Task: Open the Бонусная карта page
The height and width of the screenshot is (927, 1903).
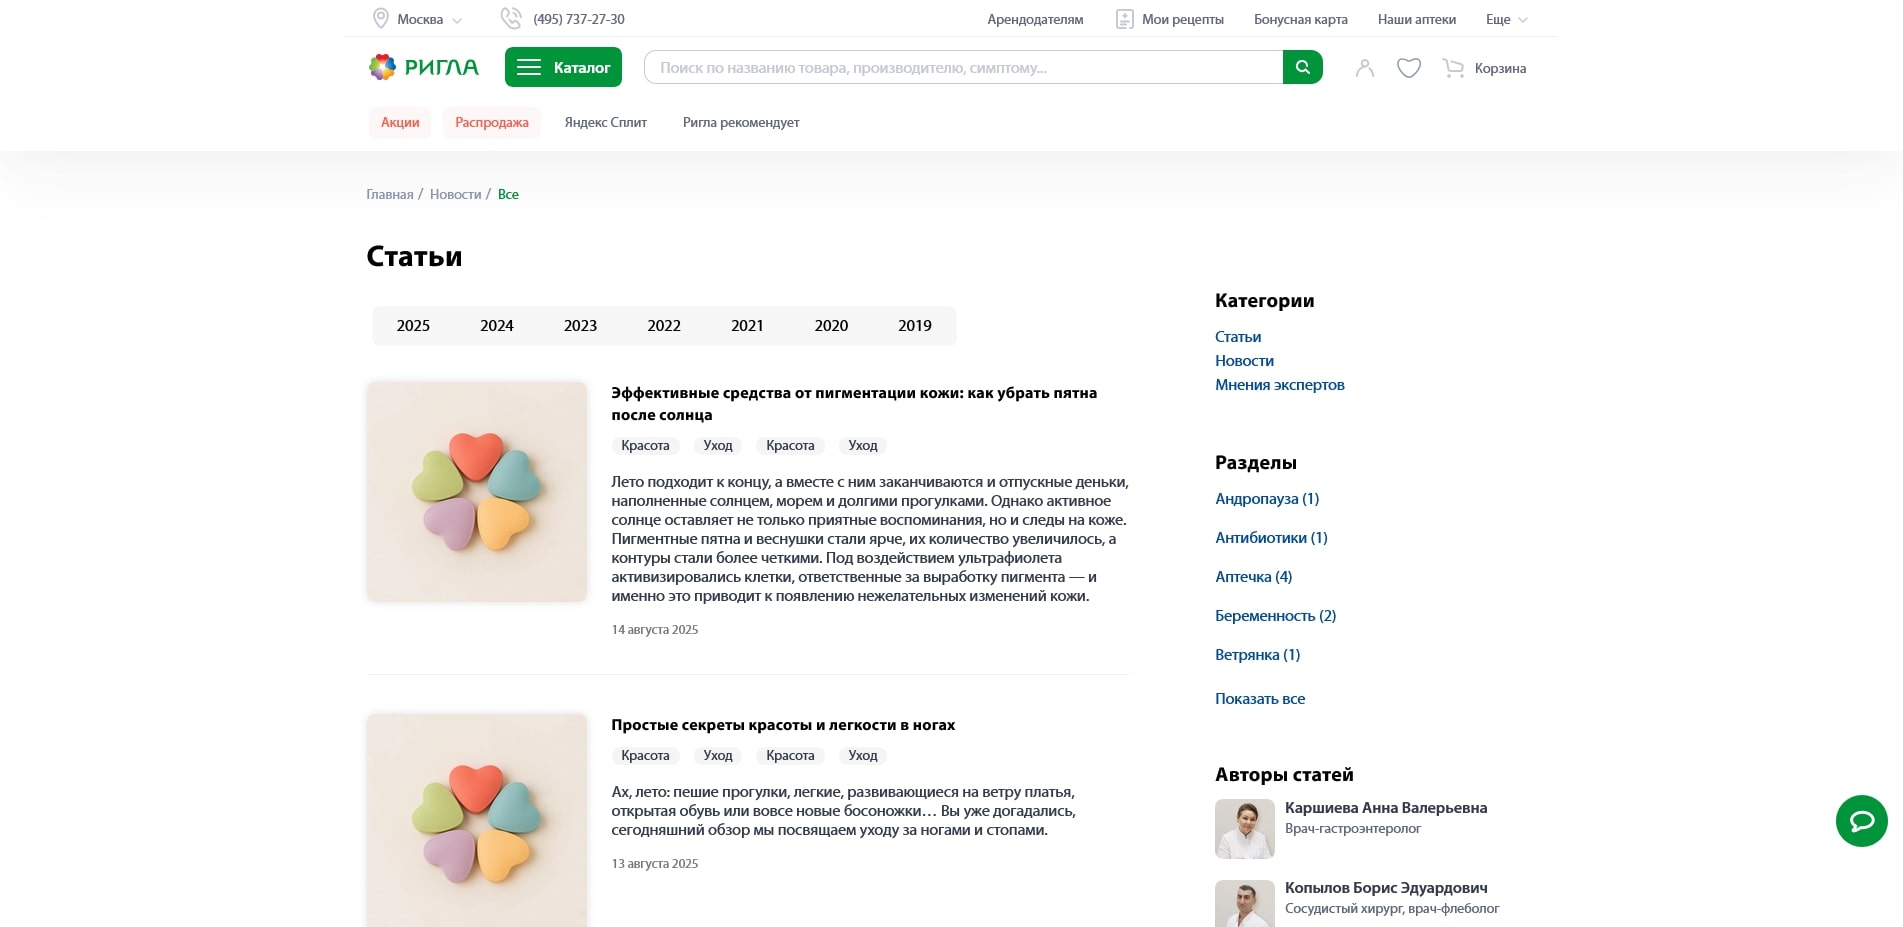Action: pyautogui.click(x=1299, y=19)
